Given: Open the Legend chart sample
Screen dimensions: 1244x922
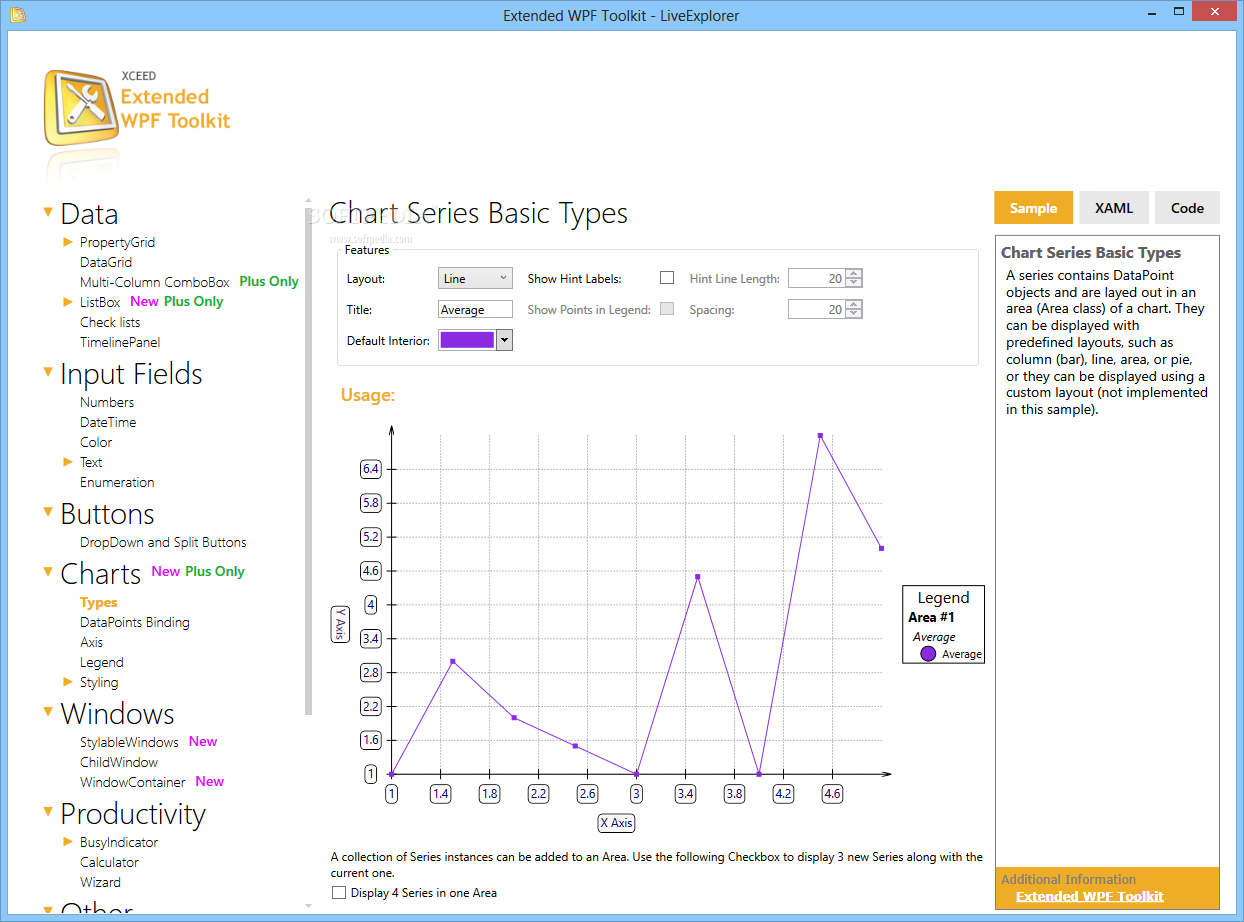Looking at the screenshot, I should 102,662.
